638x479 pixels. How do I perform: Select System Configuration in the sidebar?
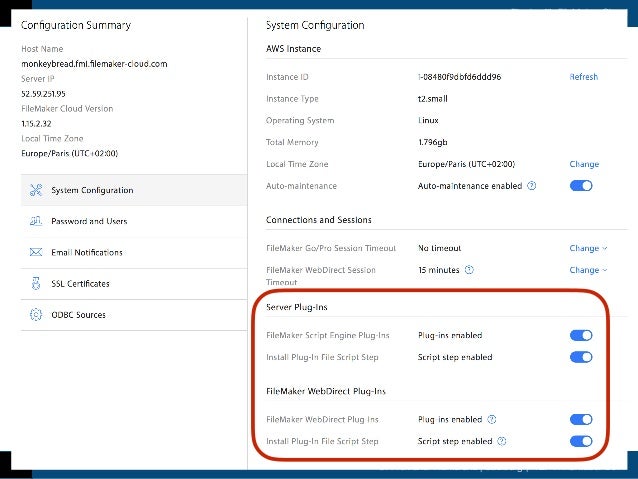(134, 190)
